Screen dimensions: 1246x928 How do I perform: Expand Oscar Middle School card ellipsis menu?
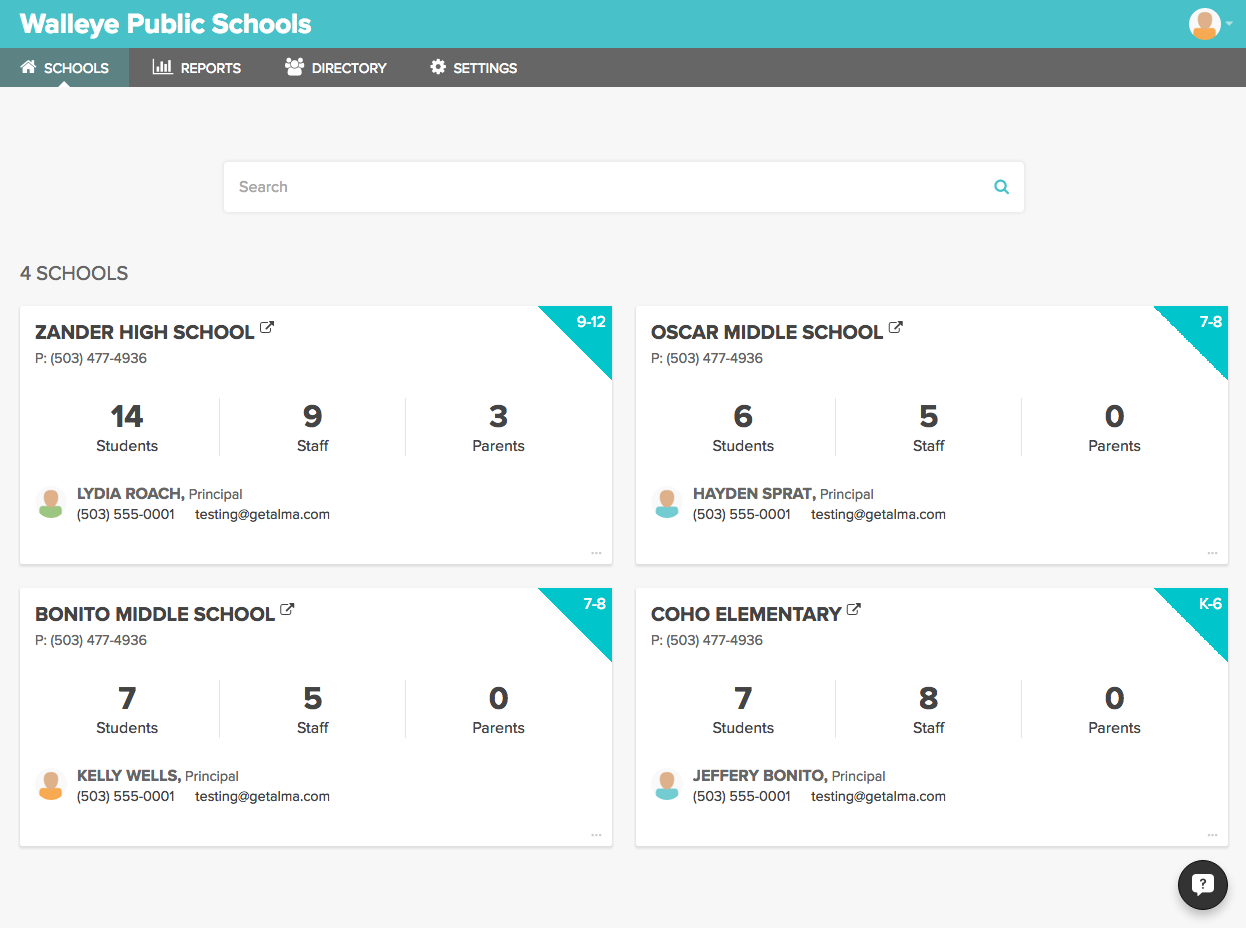tap(1212, 553)
